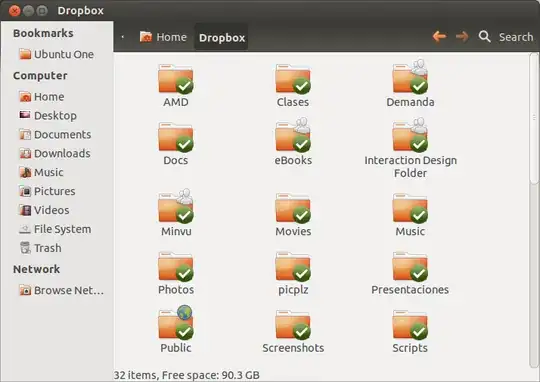Click the Browse Network sidebar icon
This screenshot has height=382, width=540.
click(x=25, y=290)
